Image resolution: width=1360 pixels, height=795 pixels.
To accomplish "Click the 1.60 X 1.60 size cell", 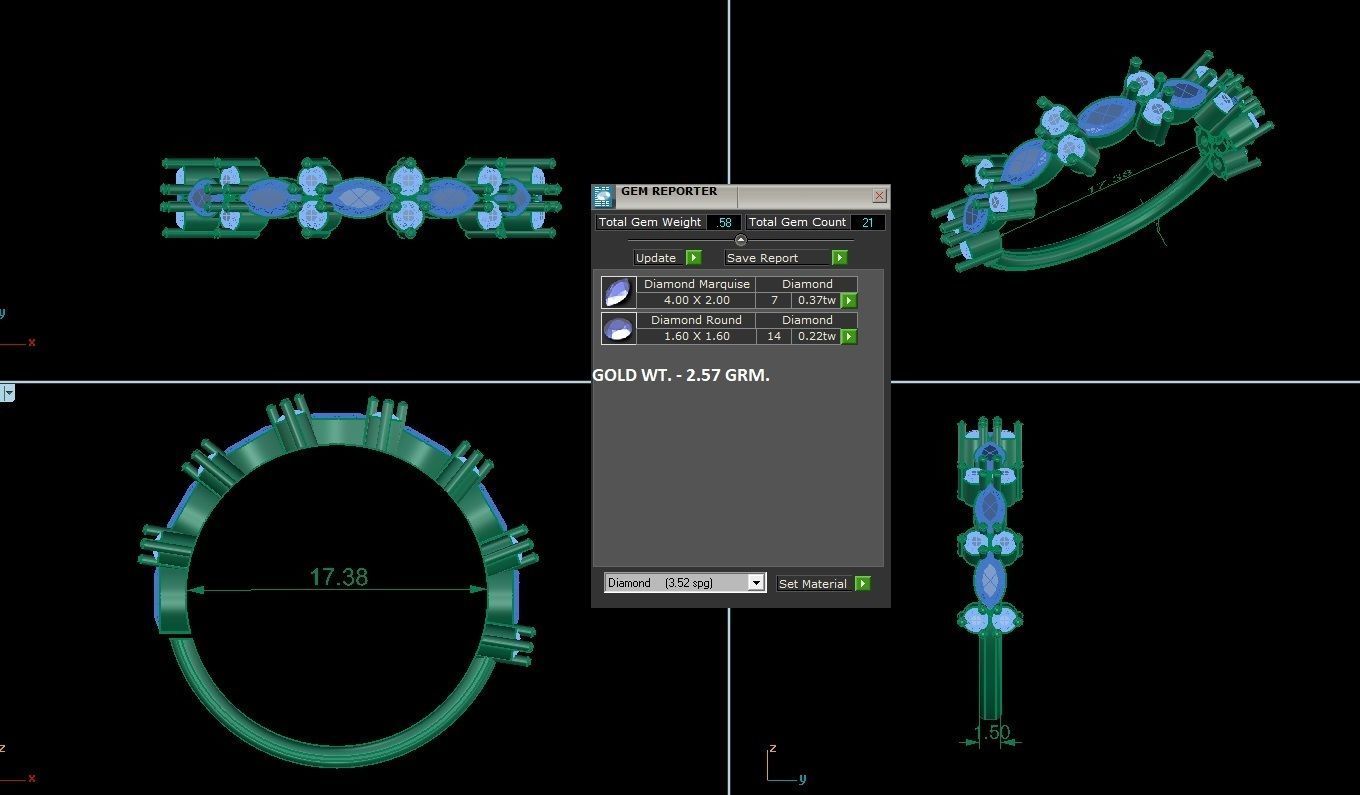I will [697, 336].
